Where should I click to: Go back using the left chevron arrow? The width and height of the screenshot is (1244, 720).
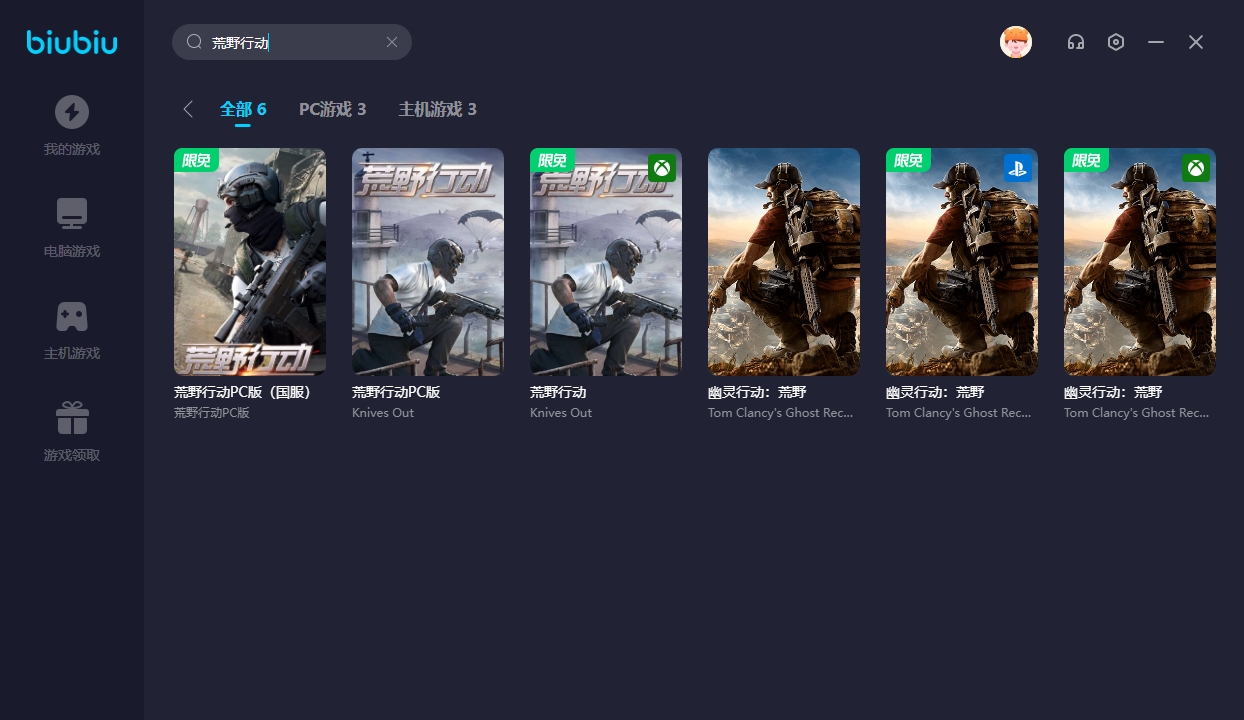pos(188,109)
